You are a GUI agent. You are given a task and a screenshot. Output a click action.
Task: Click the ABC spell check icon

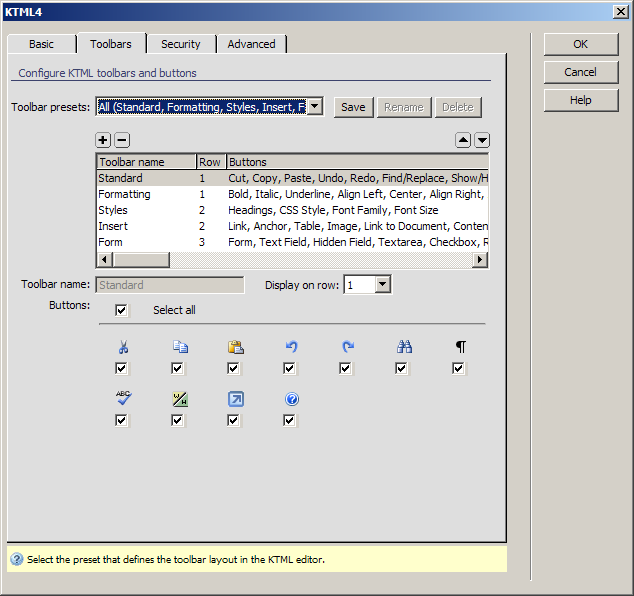123,398
